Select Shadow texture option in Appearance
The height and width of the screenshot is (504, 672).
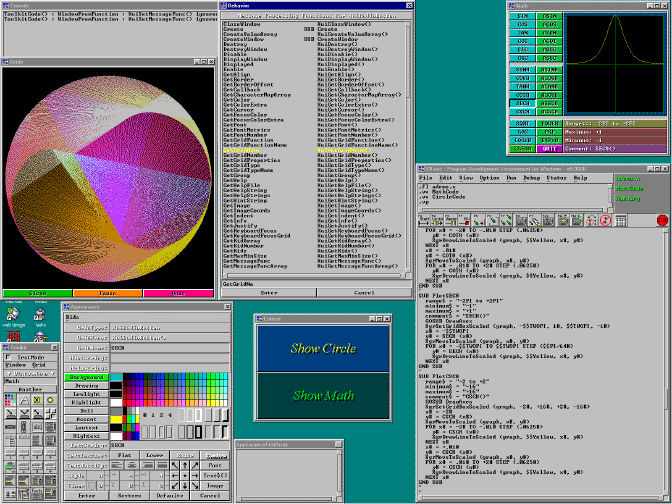(x=215, y=456)
